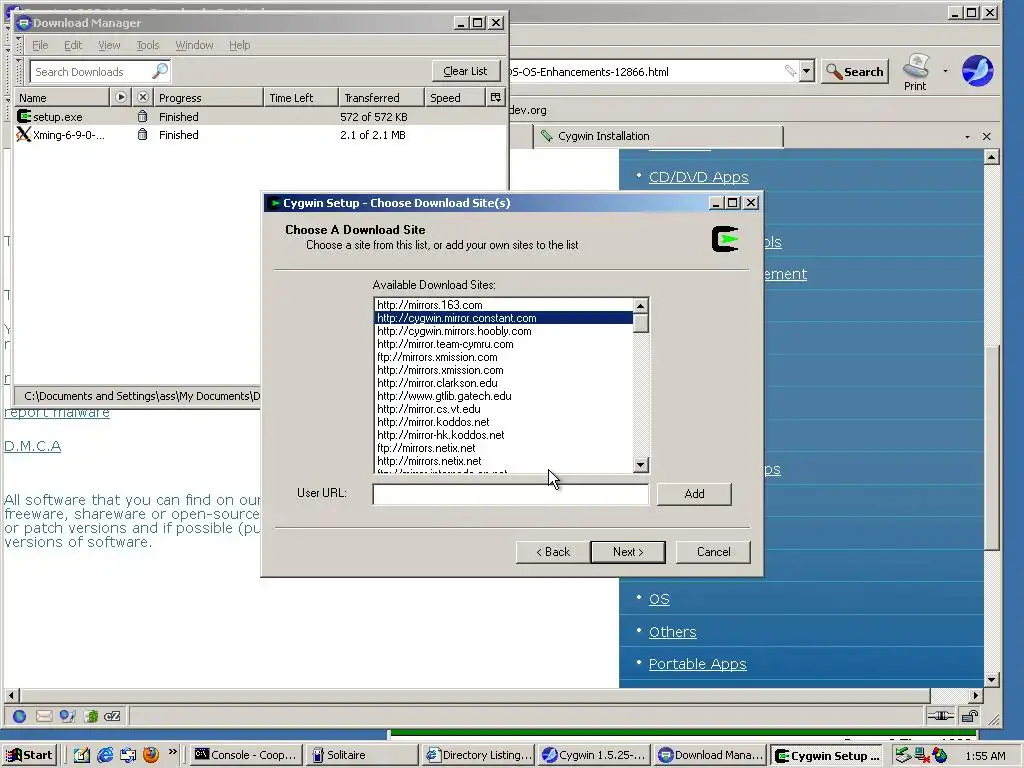Open the Window menu in Download Manager

pyautogui.click(x=194, y=45)
